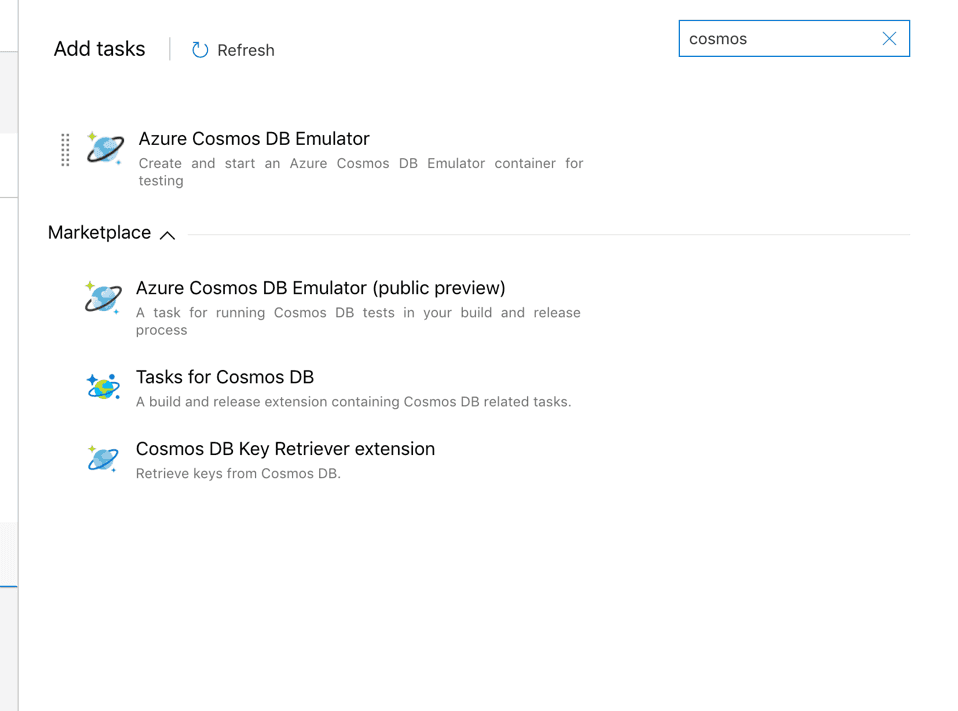Click the Refresh circular arrow icon
The image size is (958, 711).
200,50
